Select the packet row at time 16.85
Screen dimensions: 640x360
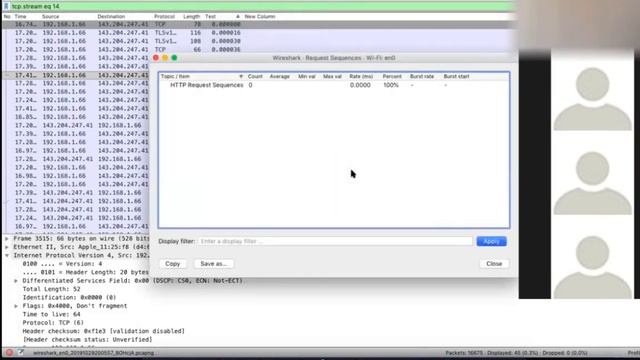76,117
